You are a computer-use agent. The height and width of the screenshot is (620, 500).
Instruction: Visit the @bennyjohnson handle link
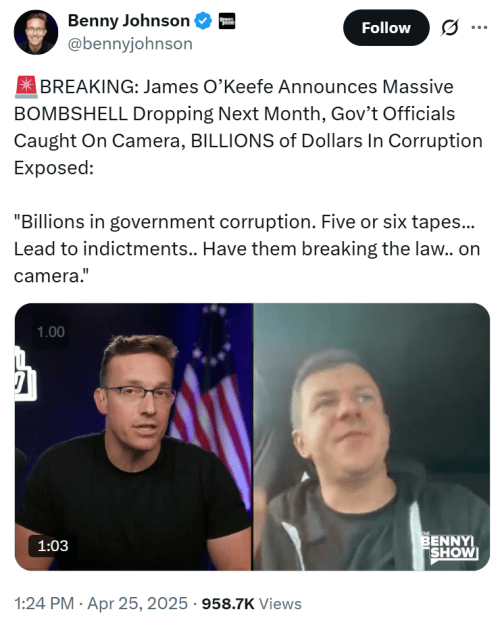click(130, 43)
